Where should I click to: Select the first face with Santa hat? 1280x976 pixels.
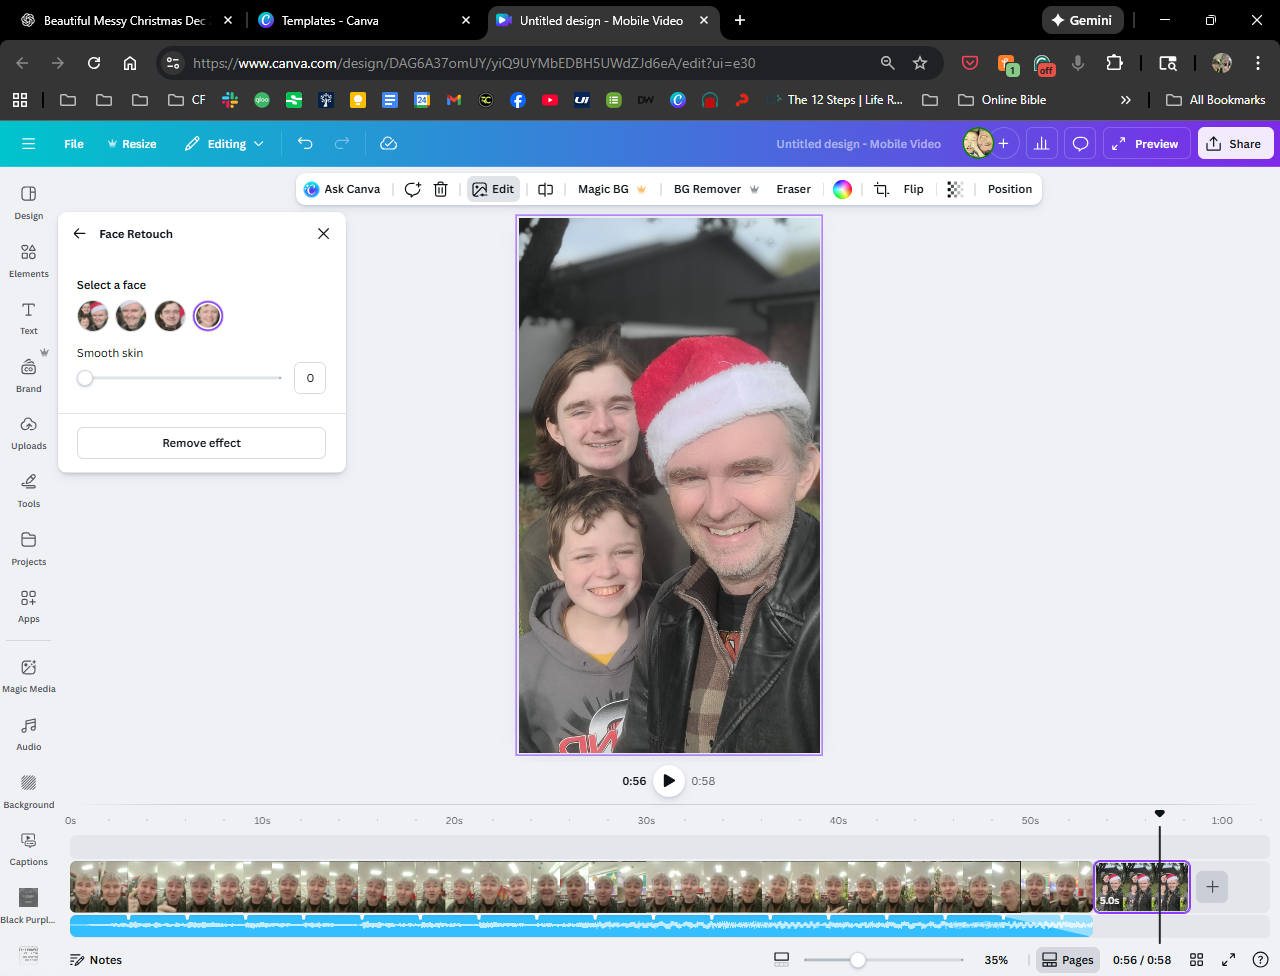point(93,316)
